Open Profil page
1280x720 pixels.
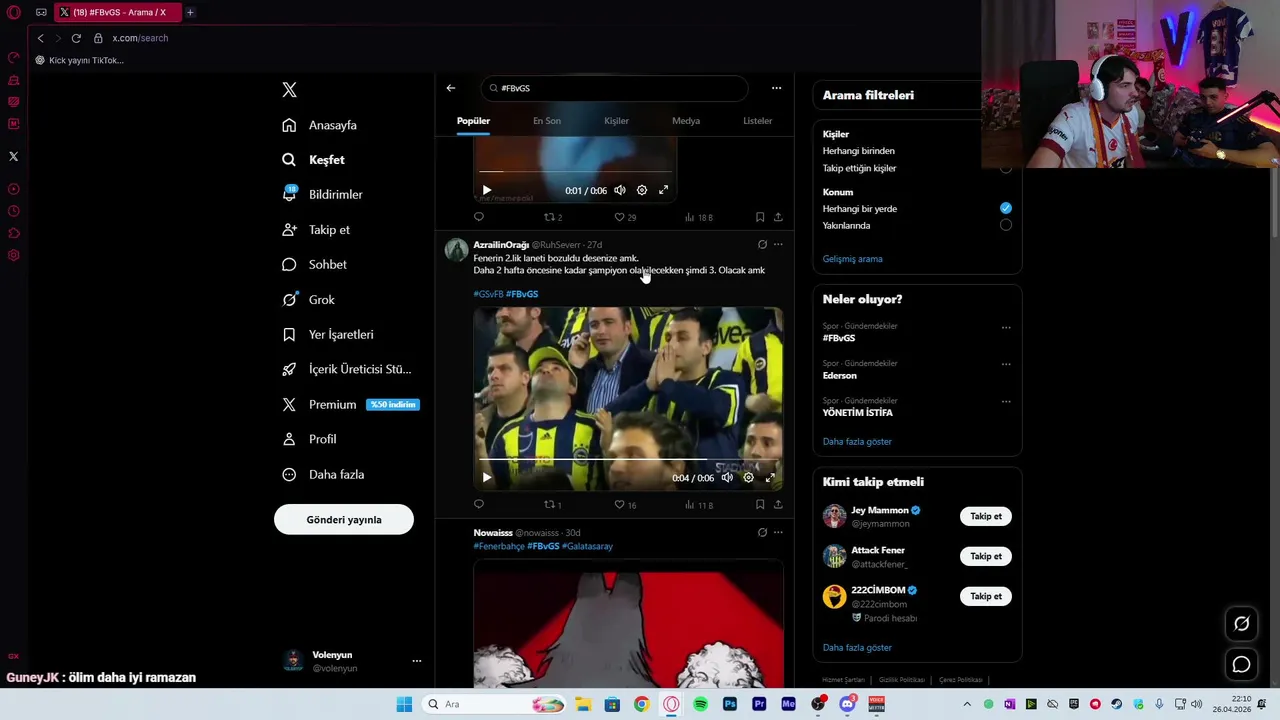[309, 439]
